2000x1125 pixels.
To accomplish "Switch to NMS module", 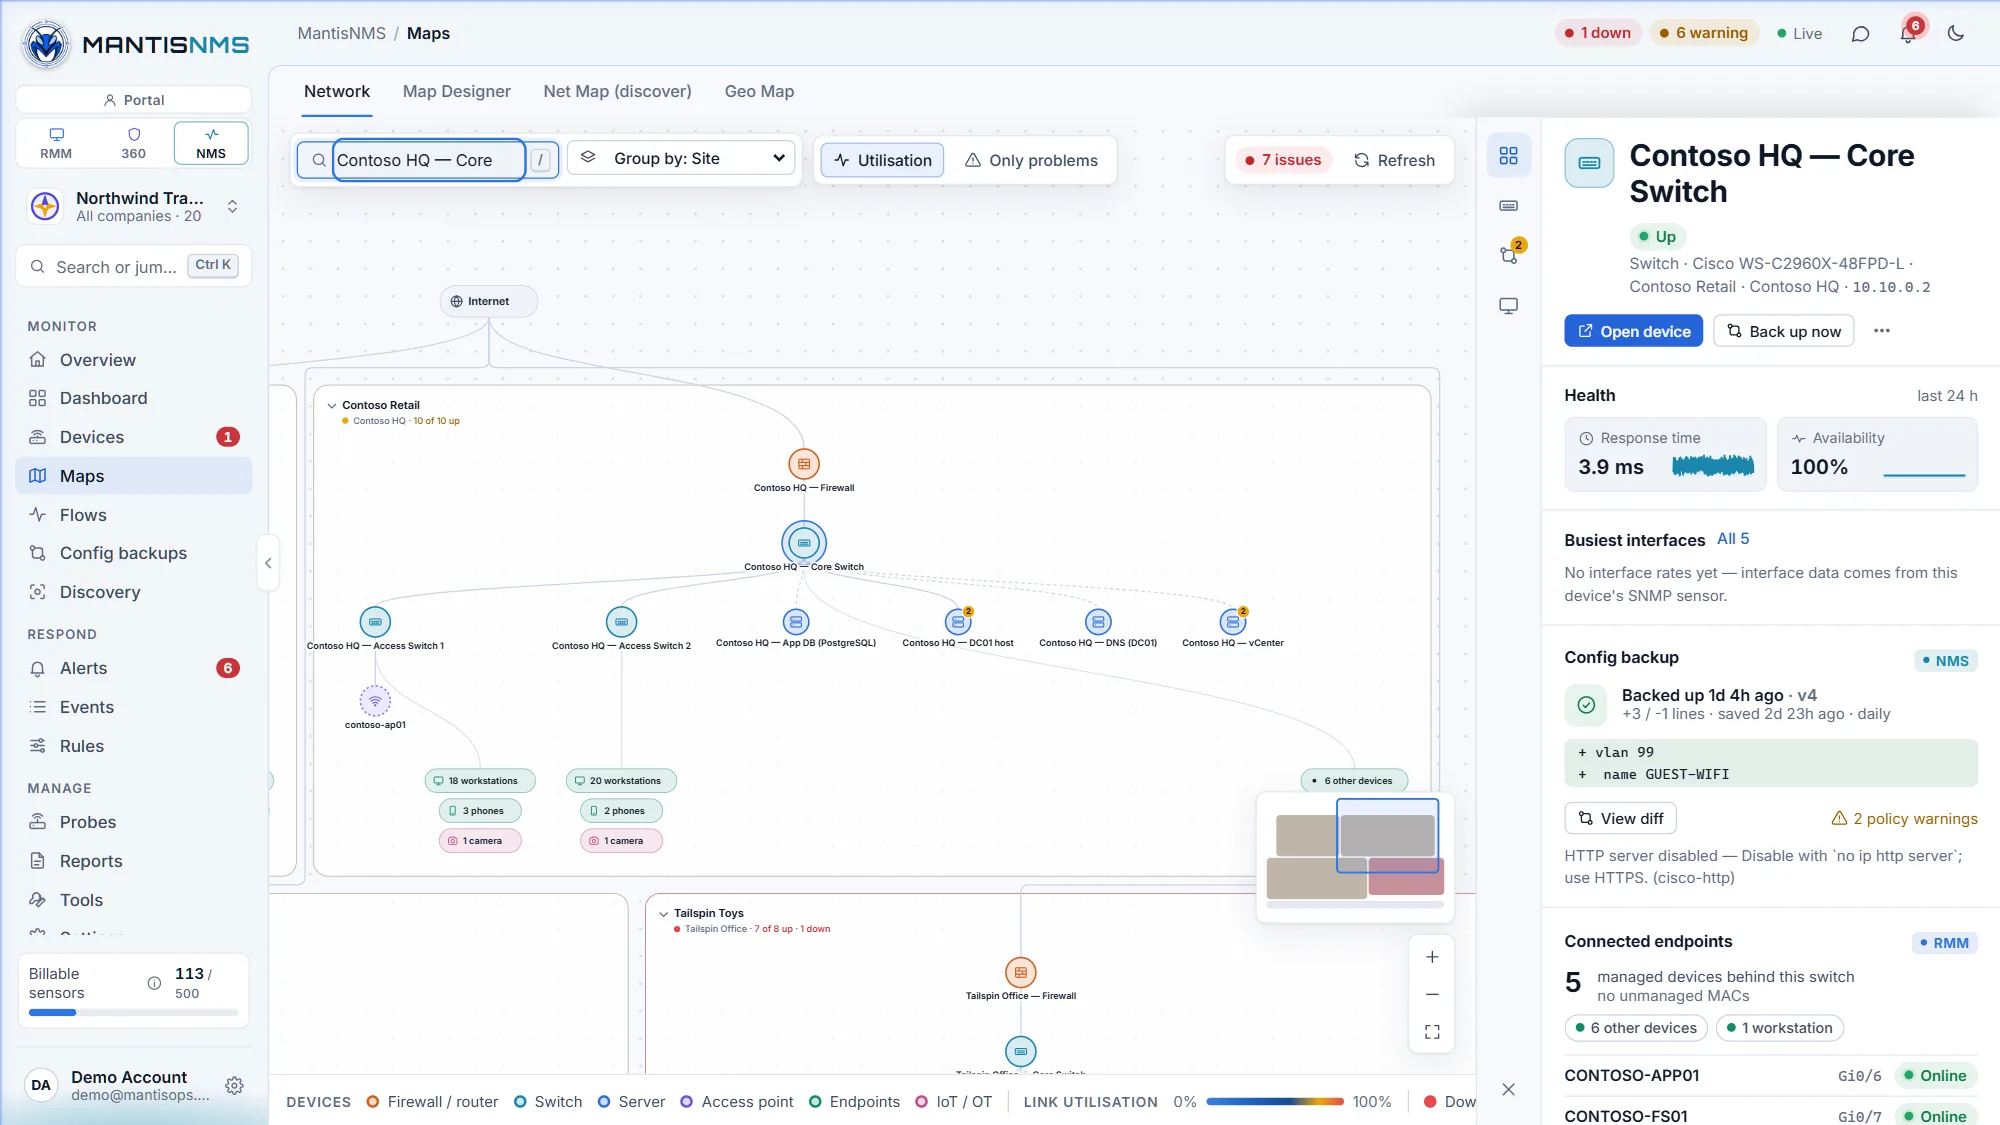I will pos(210,143).
